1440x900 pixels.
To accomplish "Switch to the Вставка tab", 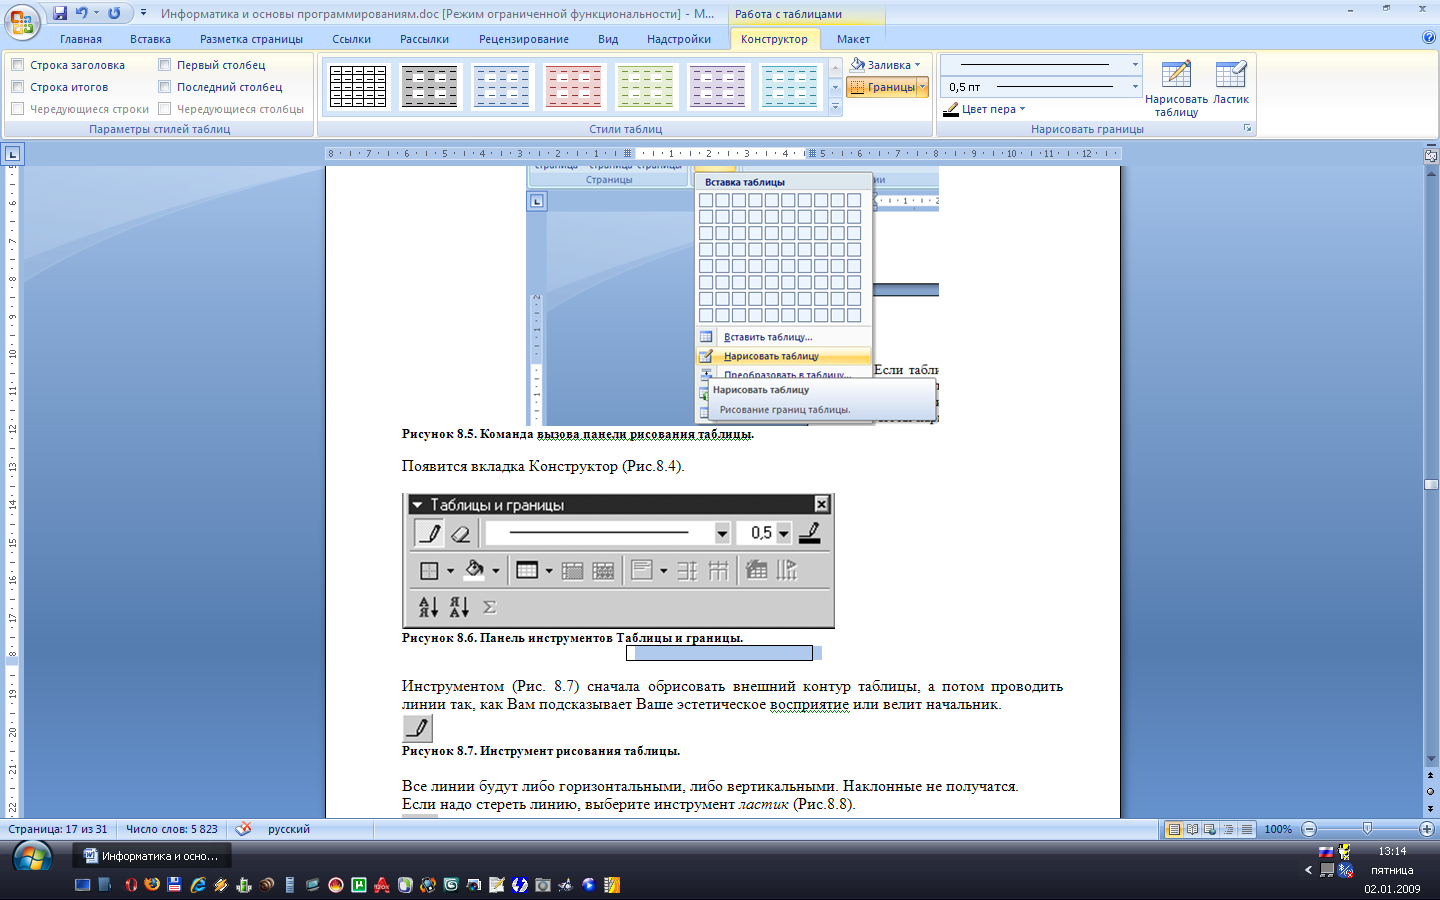I will (150, 39).
